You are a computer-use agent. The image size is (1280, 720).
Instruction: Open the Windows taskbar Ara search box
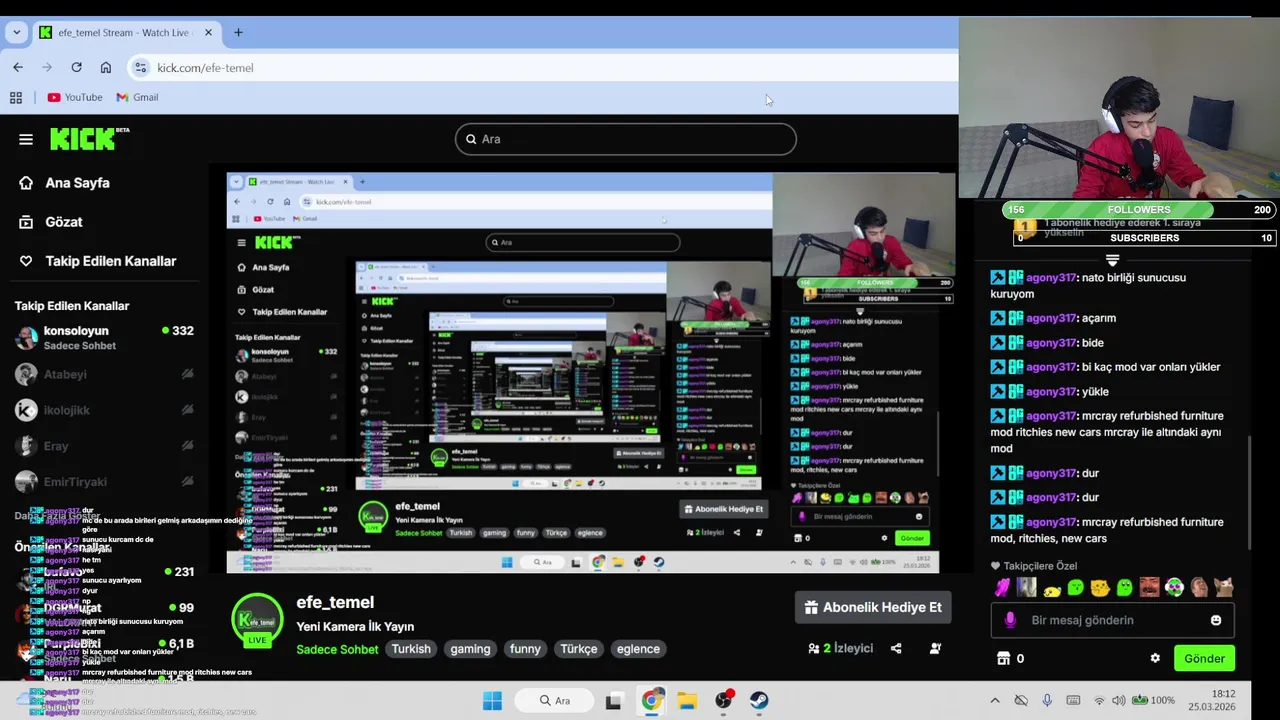coord(555,701)
